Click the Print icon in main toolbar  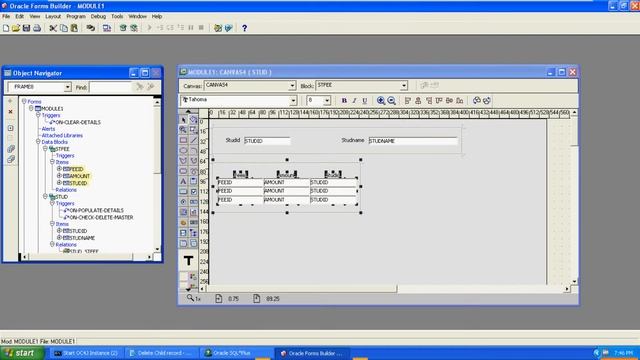tap(37, 28)
